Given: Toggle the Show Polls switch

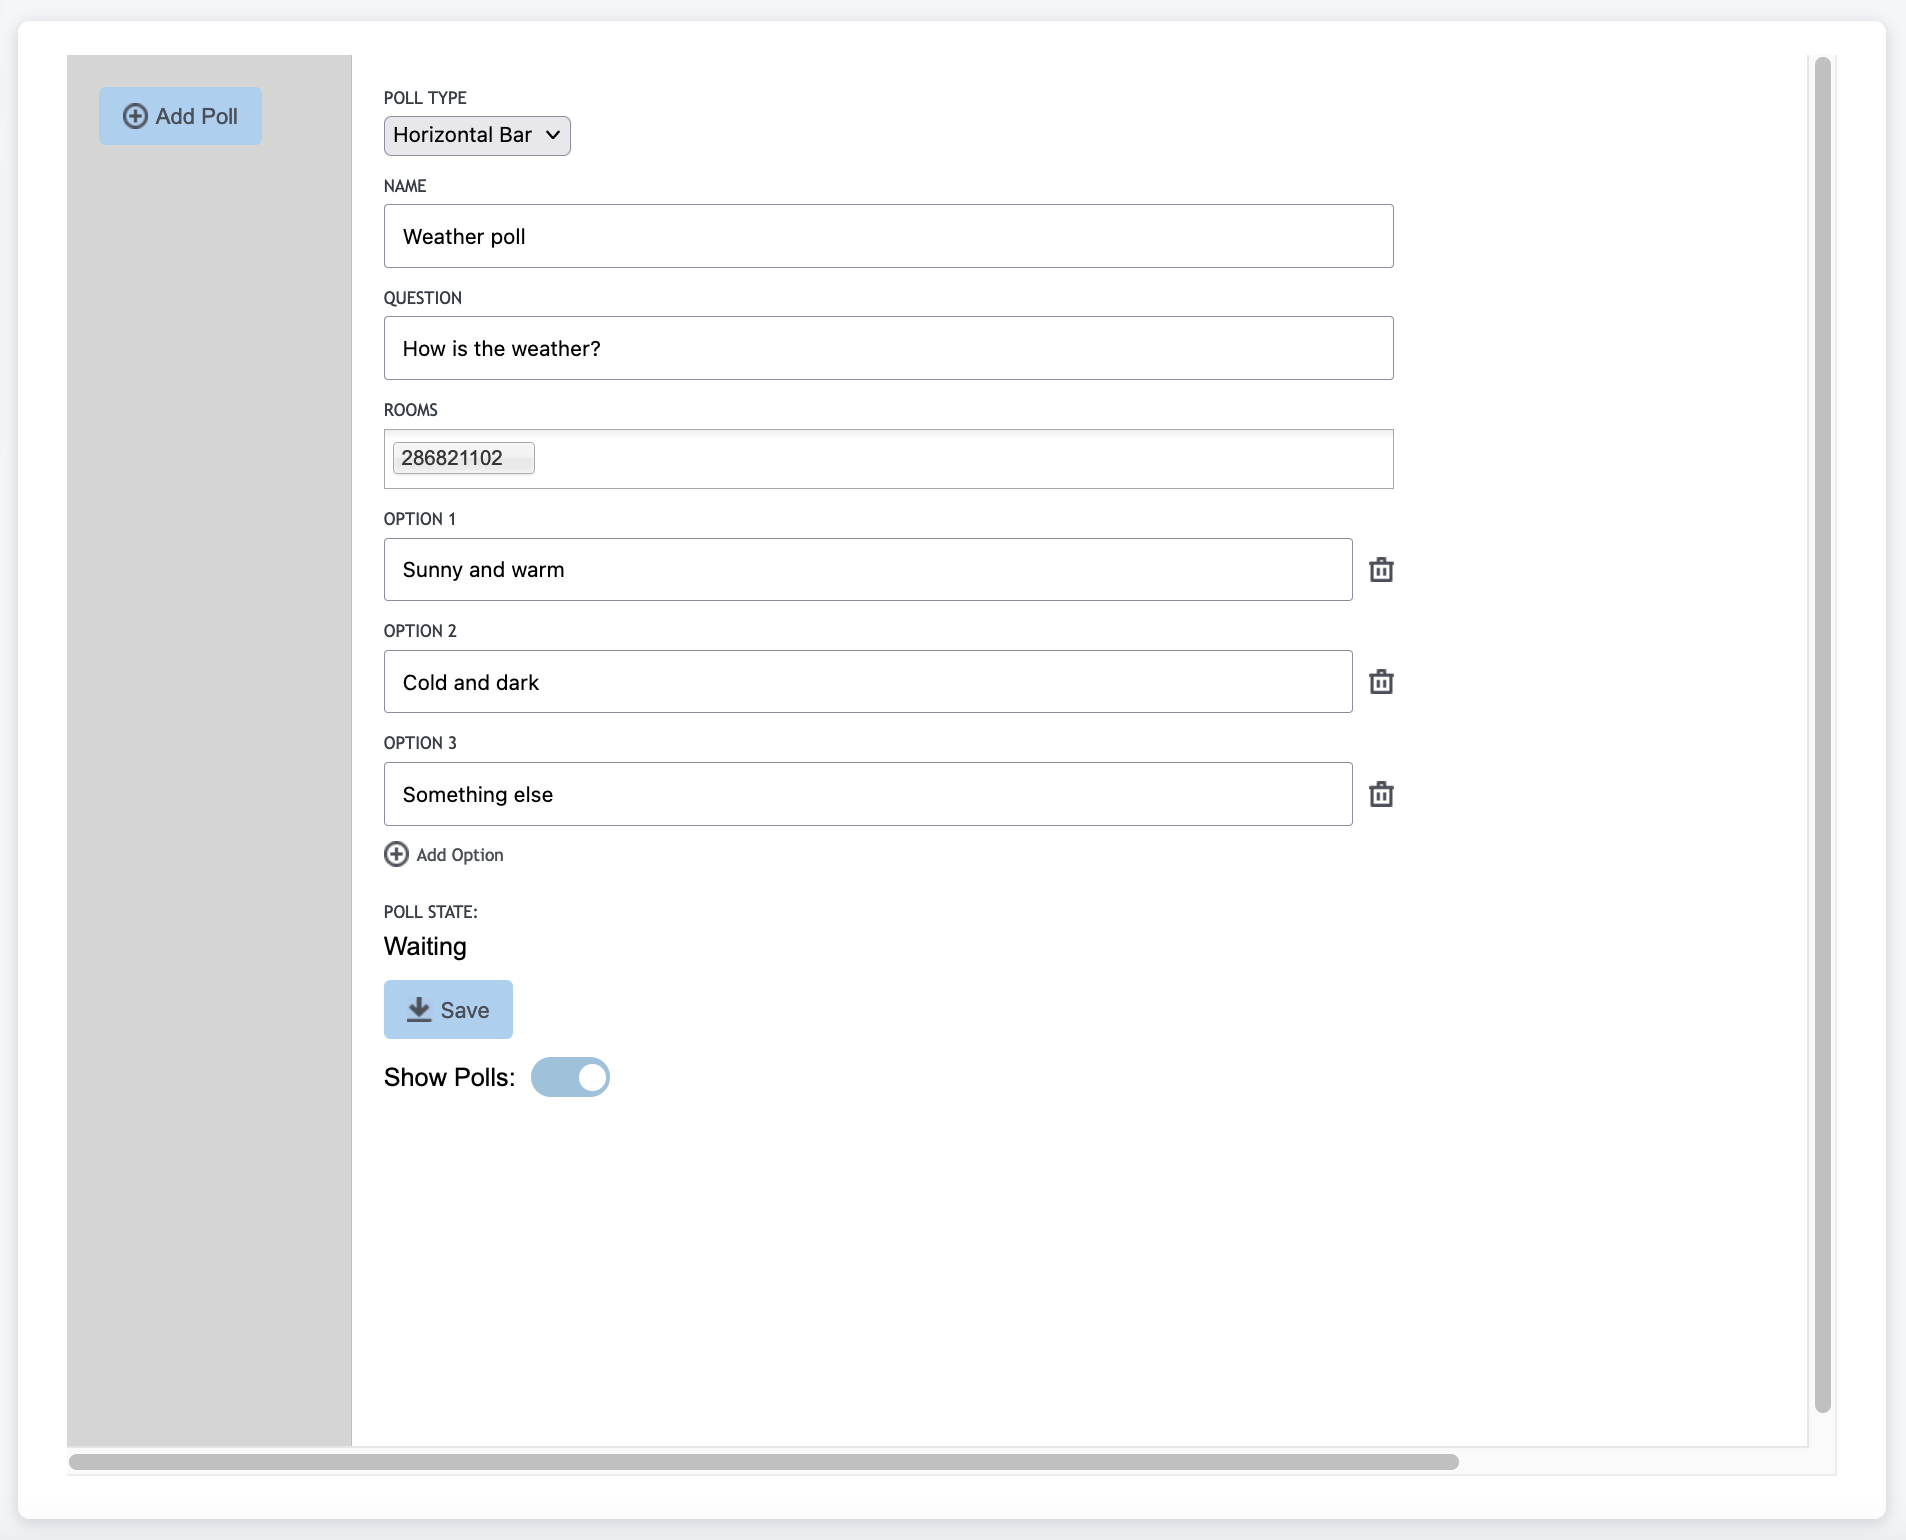Looking at the screenshot, I should [570, 1077].
